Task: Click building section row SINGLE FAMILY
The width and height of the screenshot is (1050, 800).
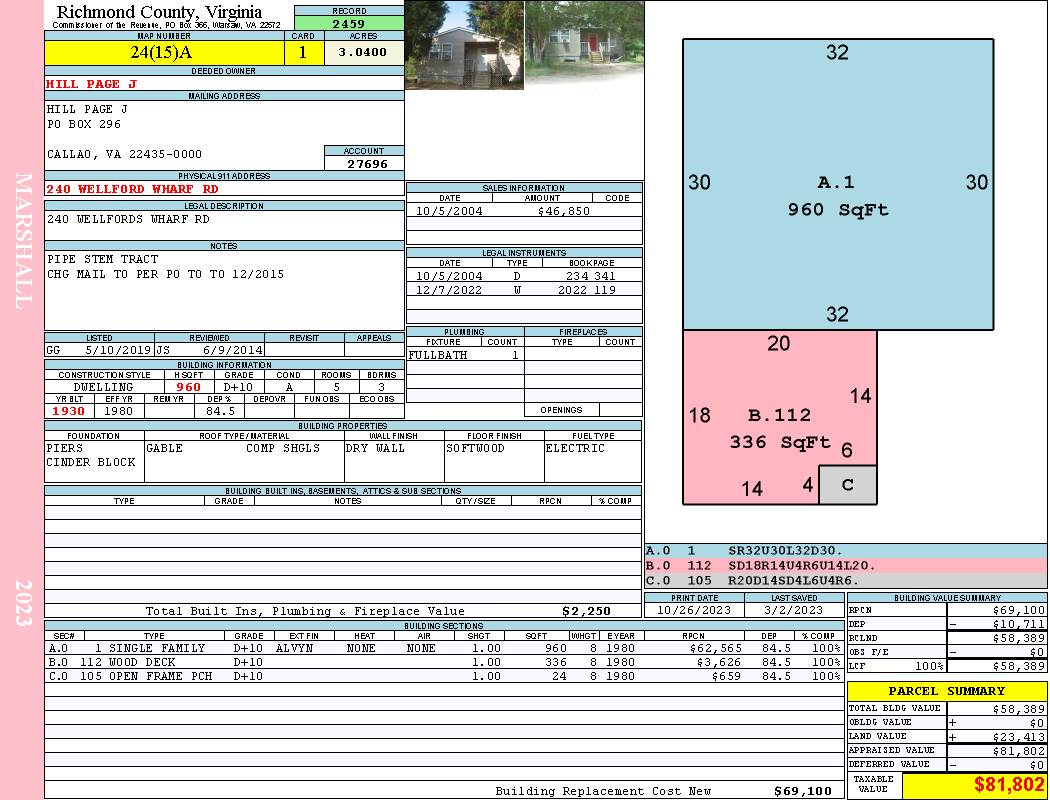Action: (445, 648)
